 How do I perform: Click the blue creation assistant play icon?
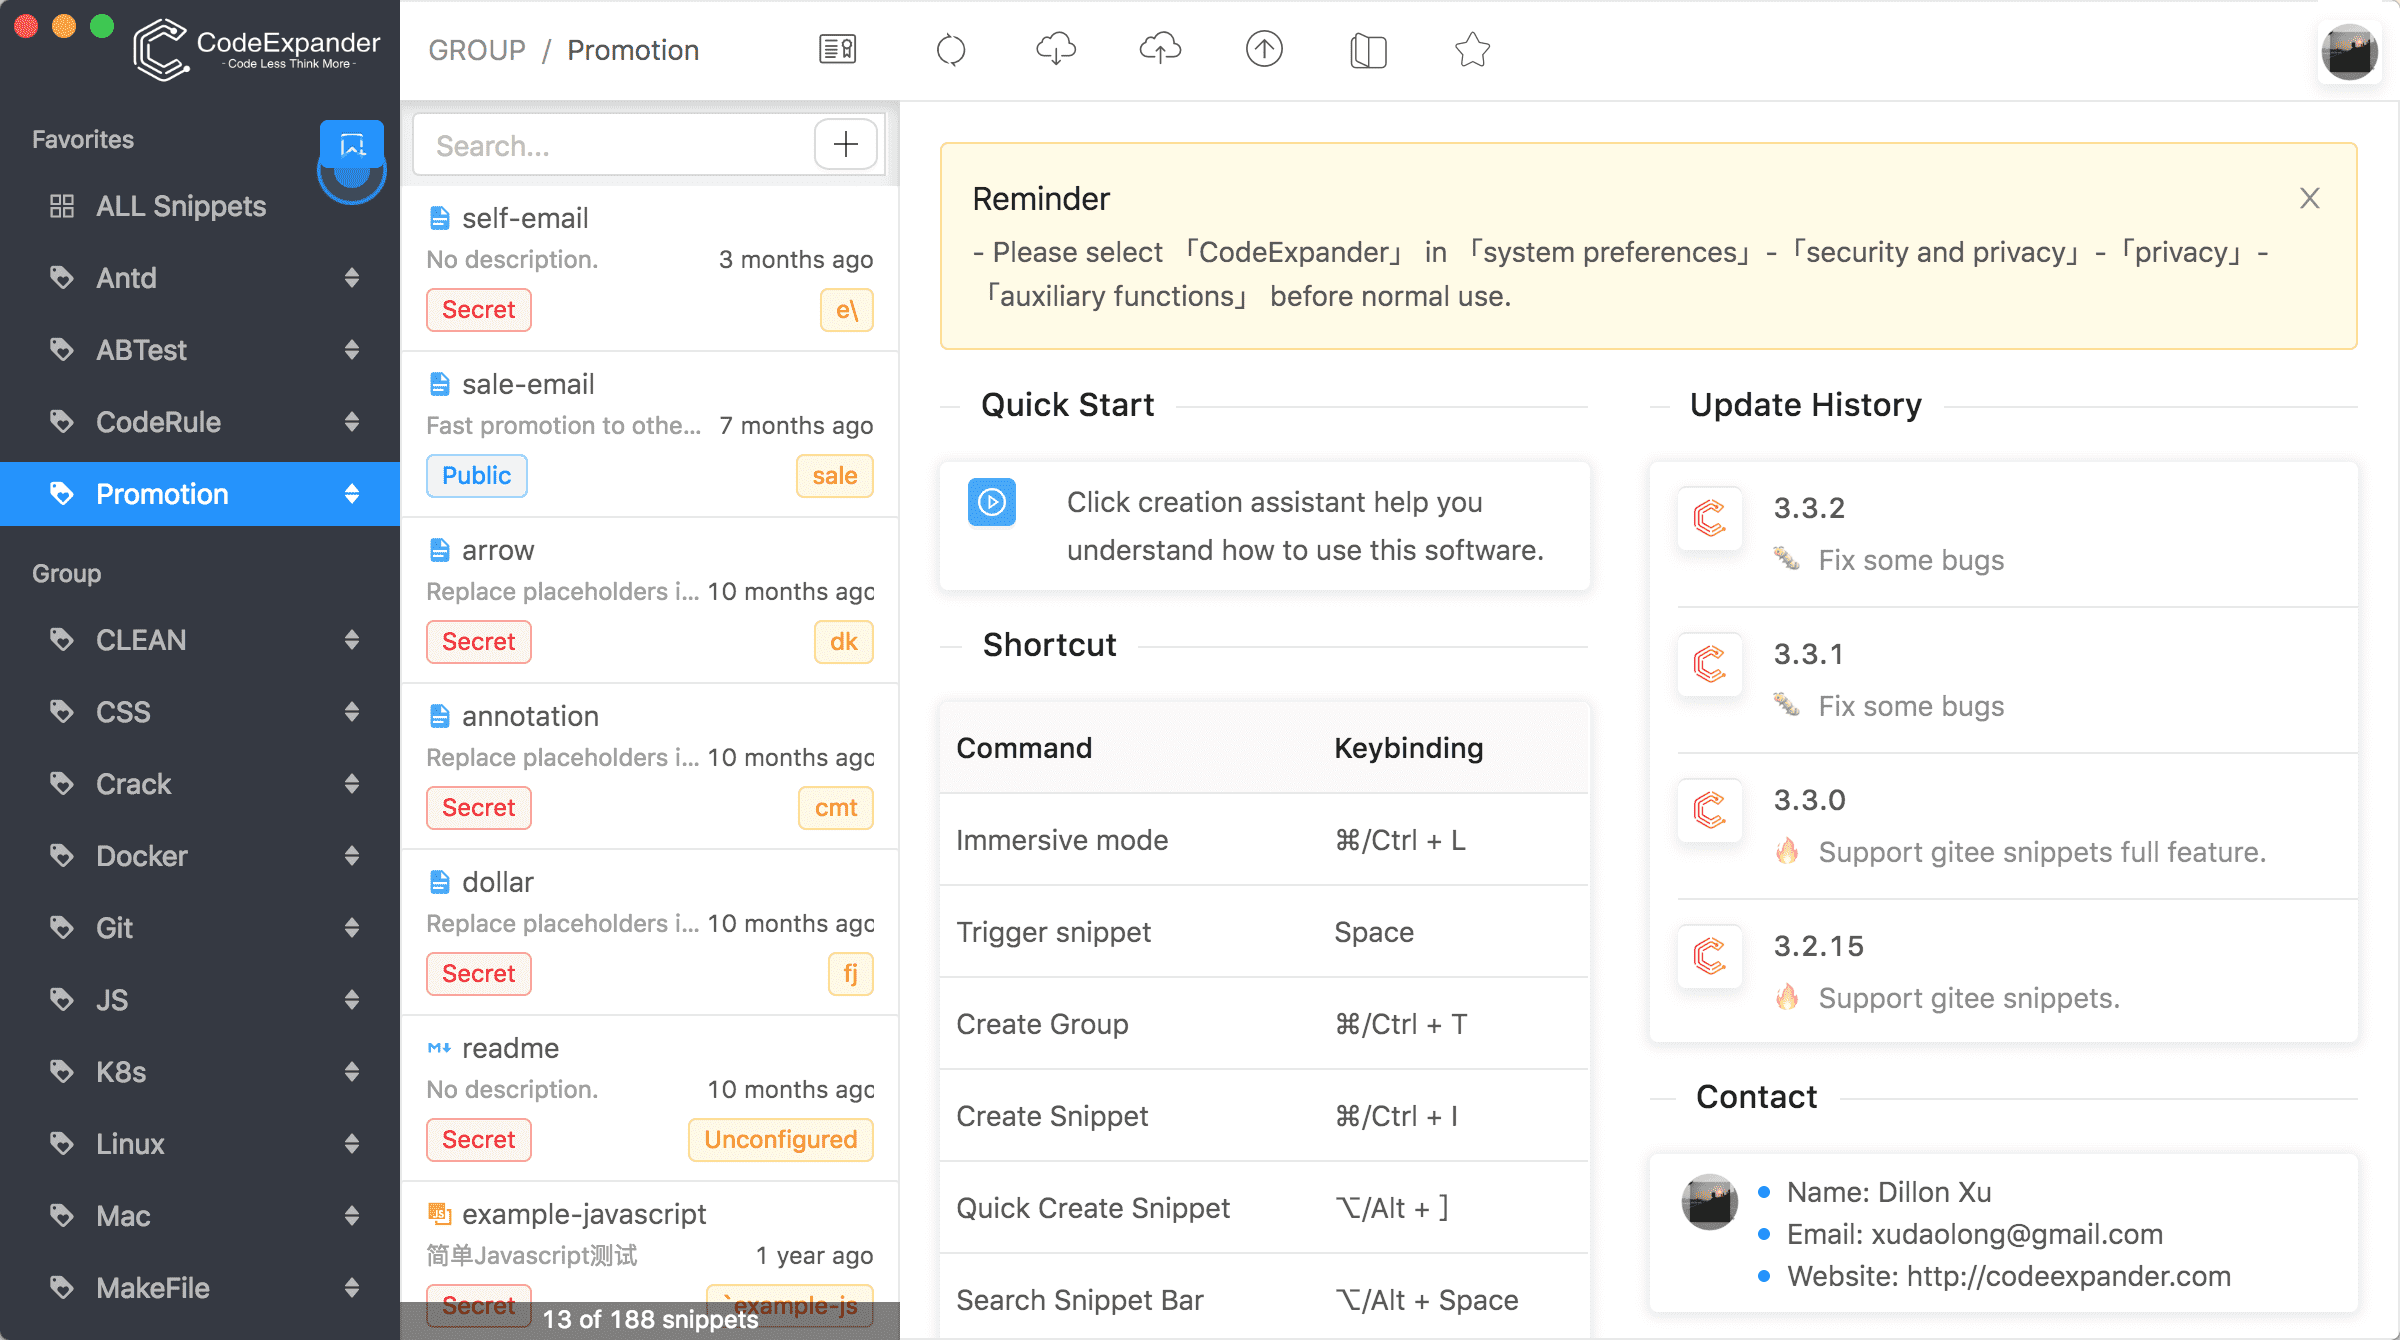[x=991, y=502]
